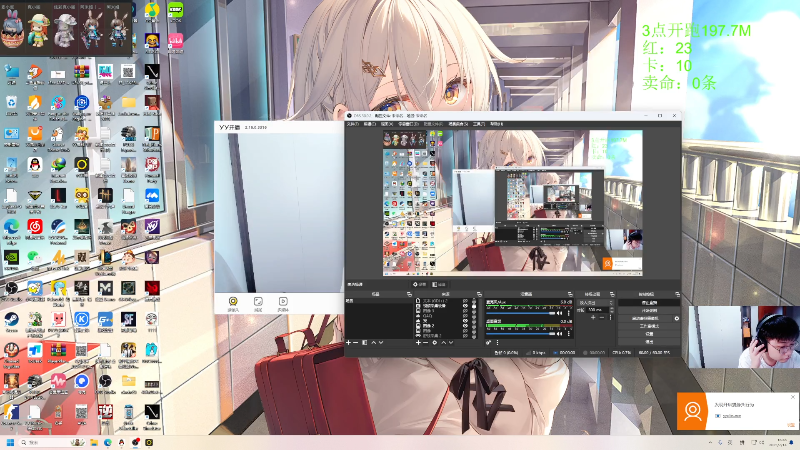Add a new source with Sources plus icon

tap(418, 342)
